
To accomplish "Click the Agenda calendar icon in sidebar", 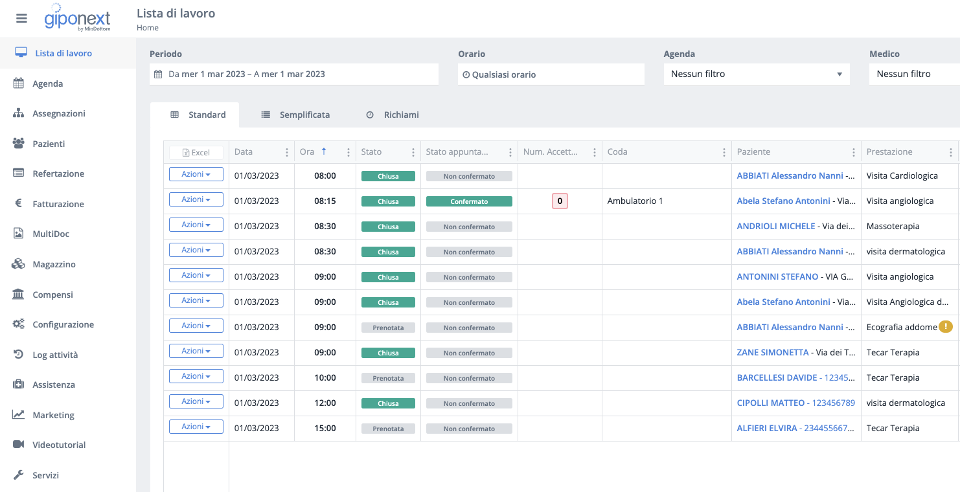I will point(18,83).
